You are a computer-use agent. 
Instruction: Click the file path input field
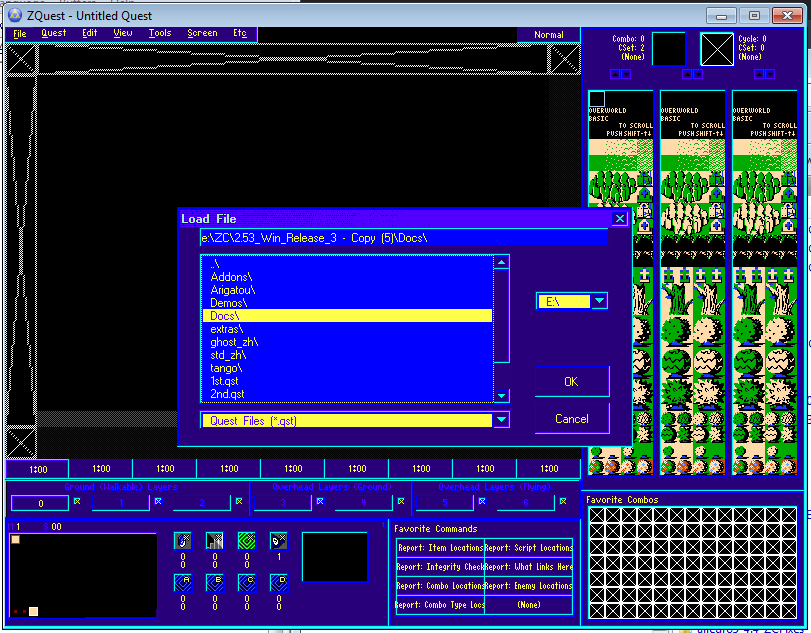point(404,238)
